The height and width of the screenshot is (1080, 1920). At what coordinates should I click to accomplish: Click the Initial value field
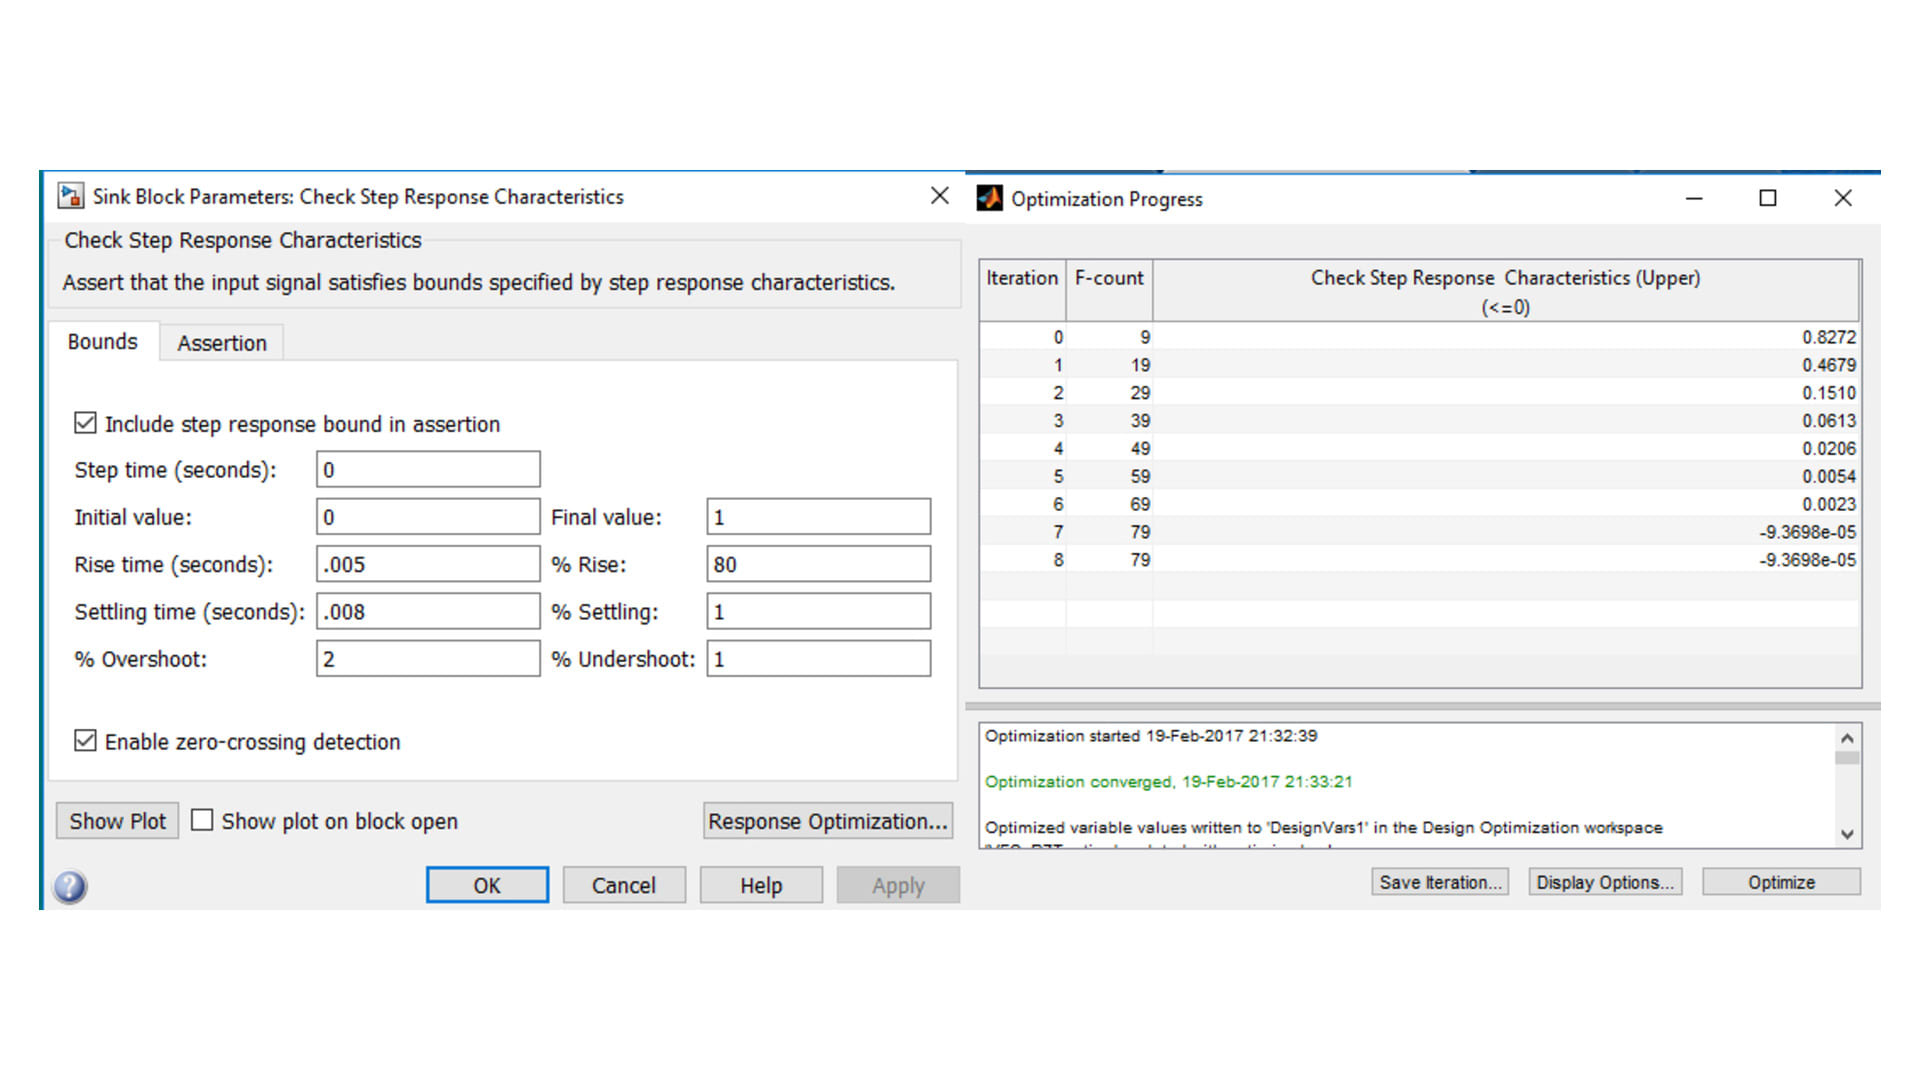(428, 517)
